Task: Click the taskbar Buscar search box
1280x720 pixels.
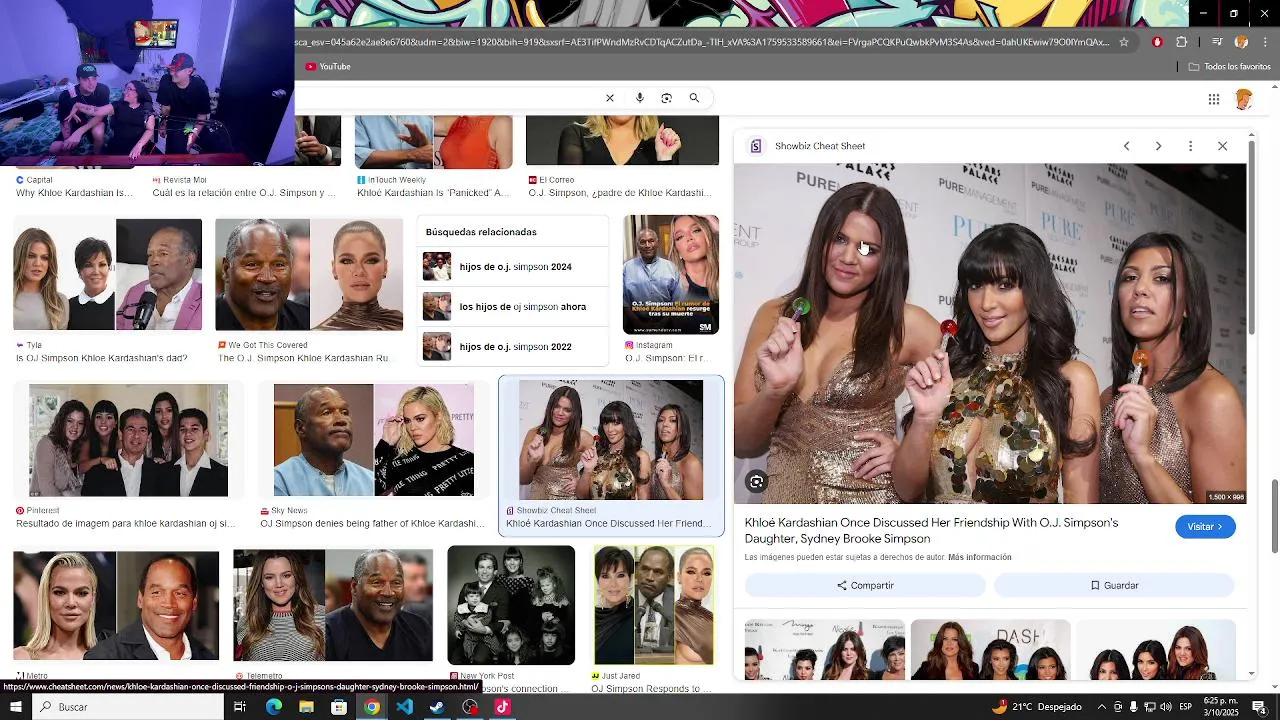Action: (128, 707)
